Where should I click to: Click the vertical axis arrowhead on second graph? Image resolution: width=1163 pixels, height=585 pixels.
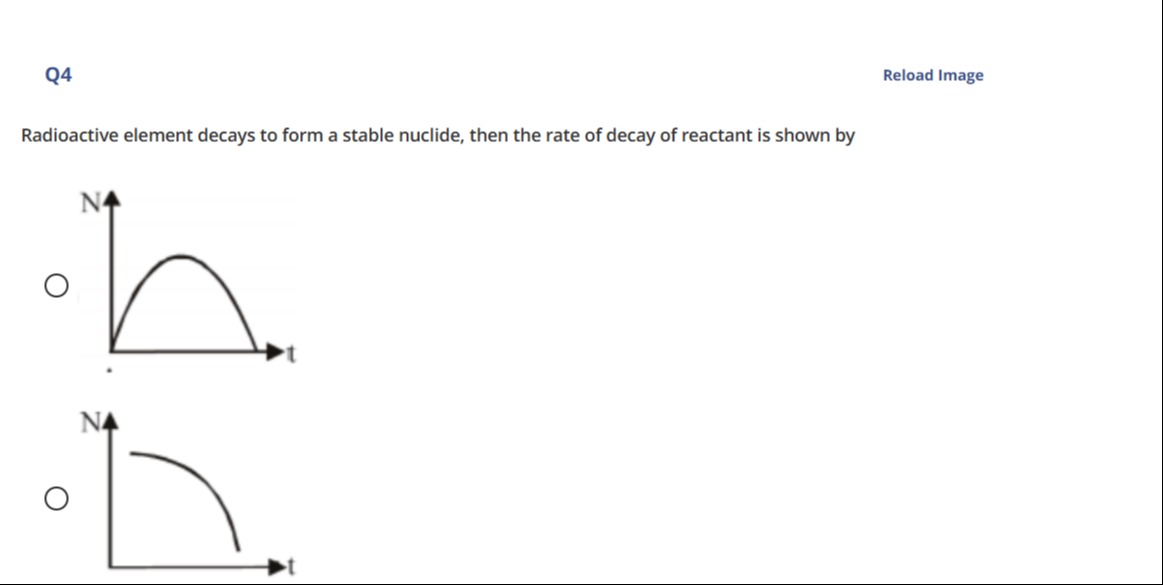pos(111,421)
